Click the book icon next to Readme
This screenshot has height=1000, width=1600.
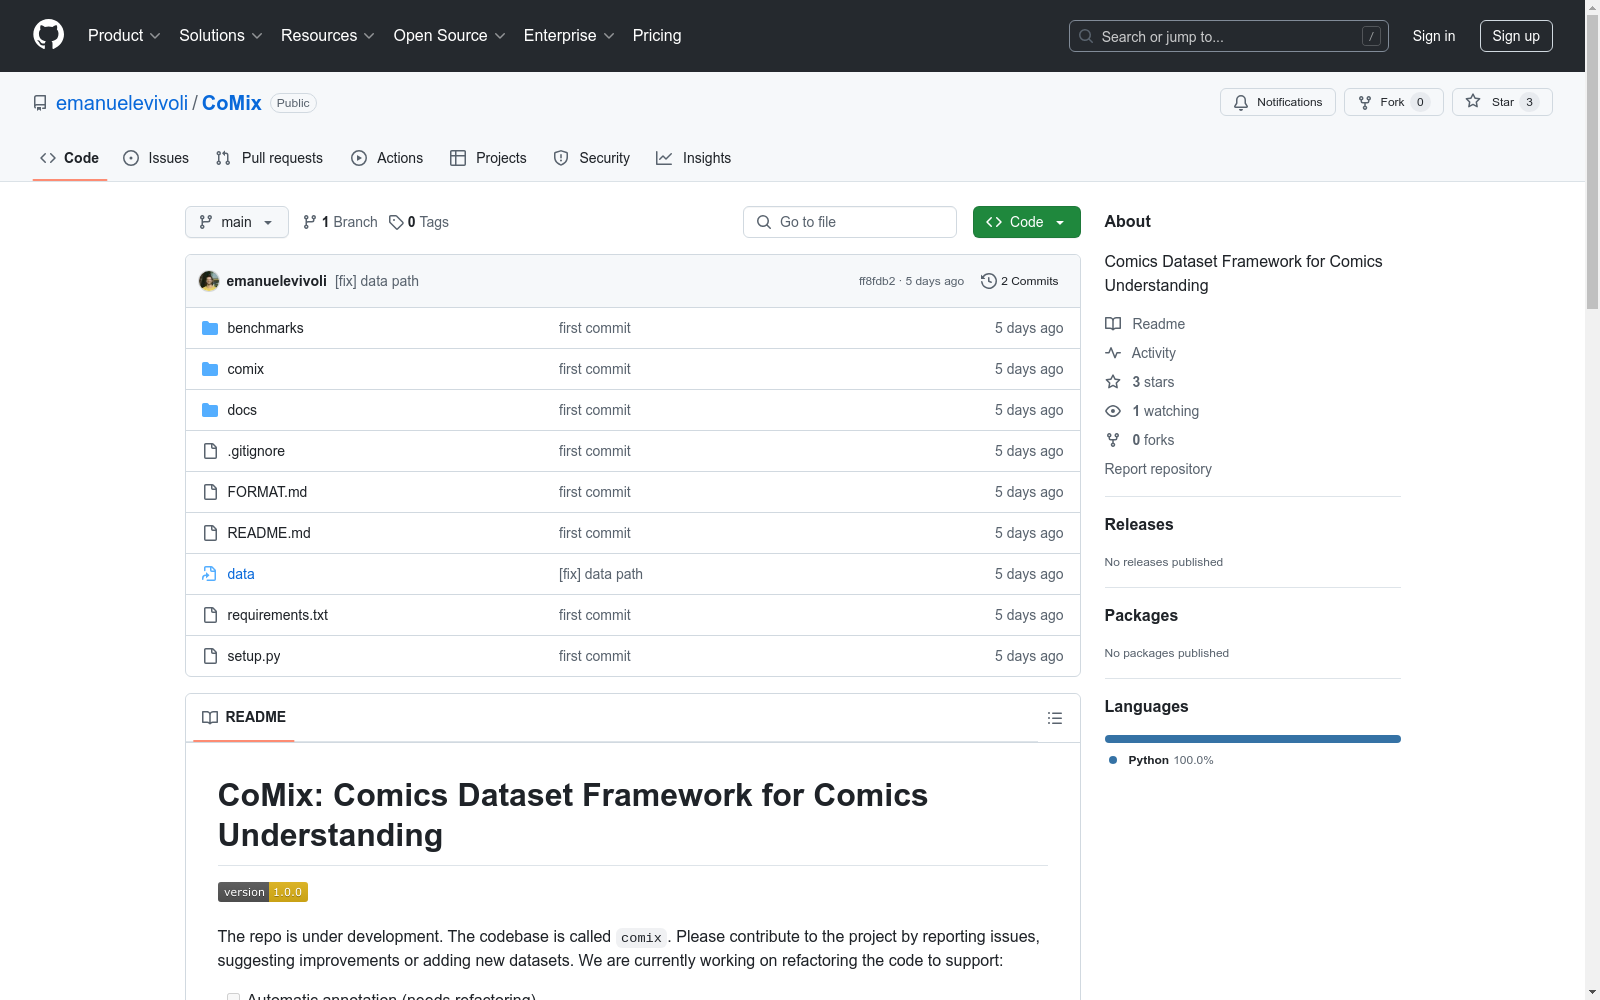(x=1113, y=324)
